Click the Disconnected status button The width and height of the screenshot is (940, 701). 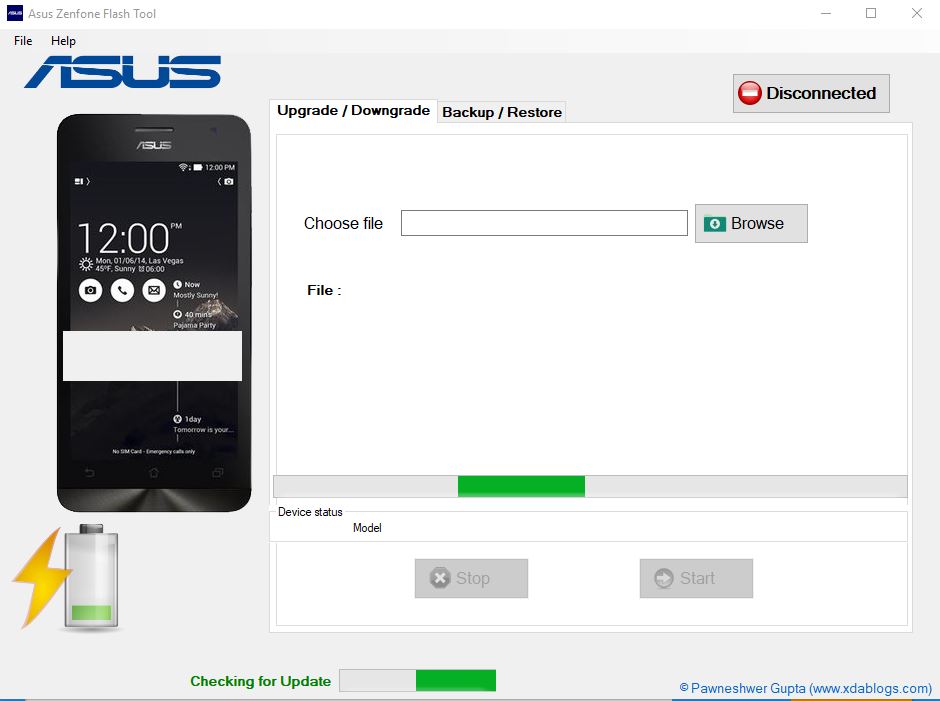[x=811, y=94]
